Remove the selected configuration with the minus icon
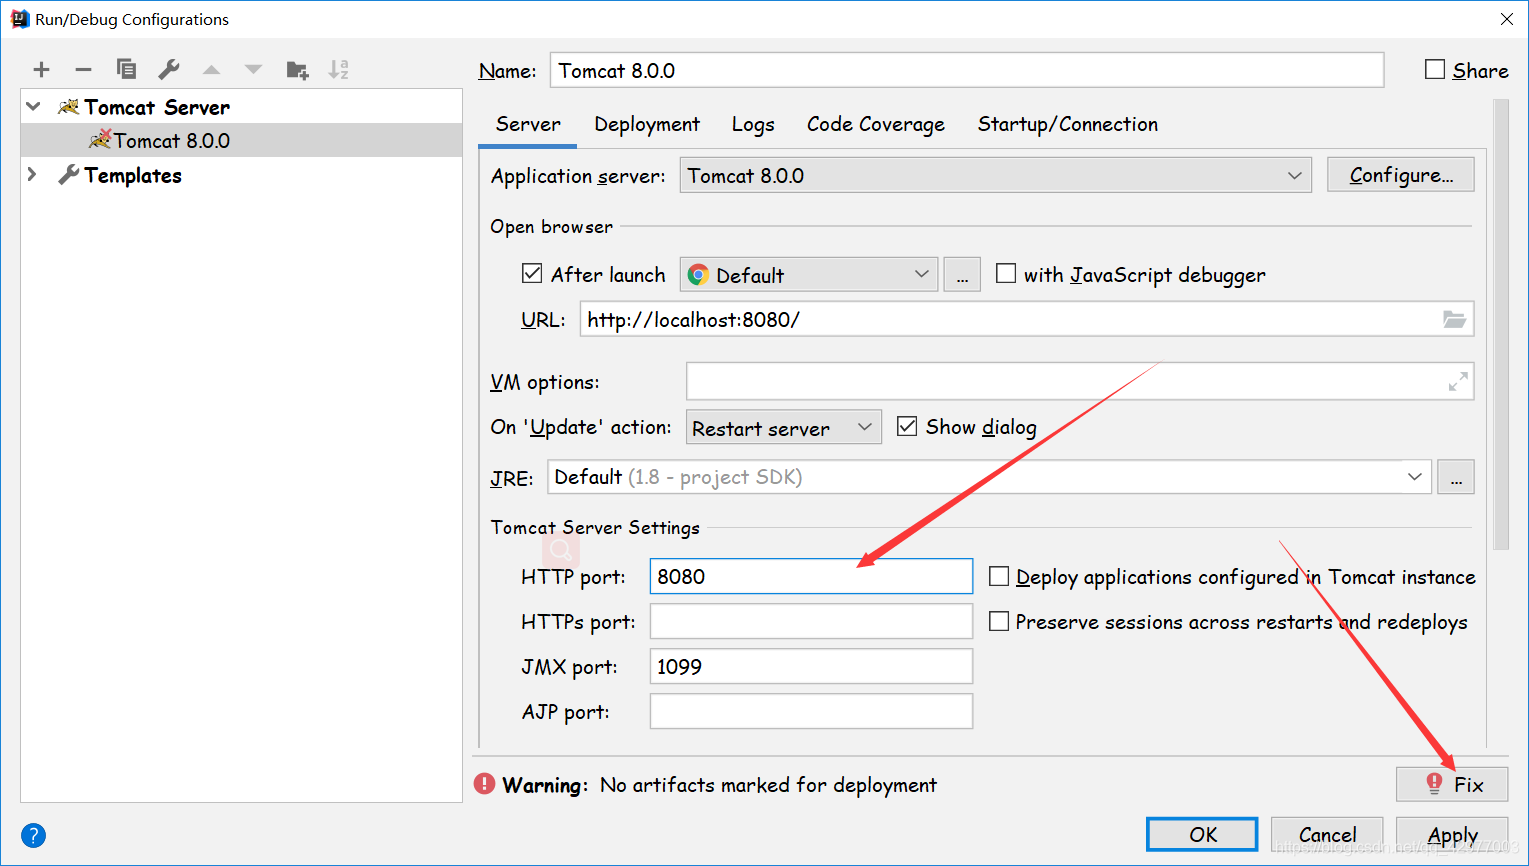The image size is (1529, 866). click(83, 69)
